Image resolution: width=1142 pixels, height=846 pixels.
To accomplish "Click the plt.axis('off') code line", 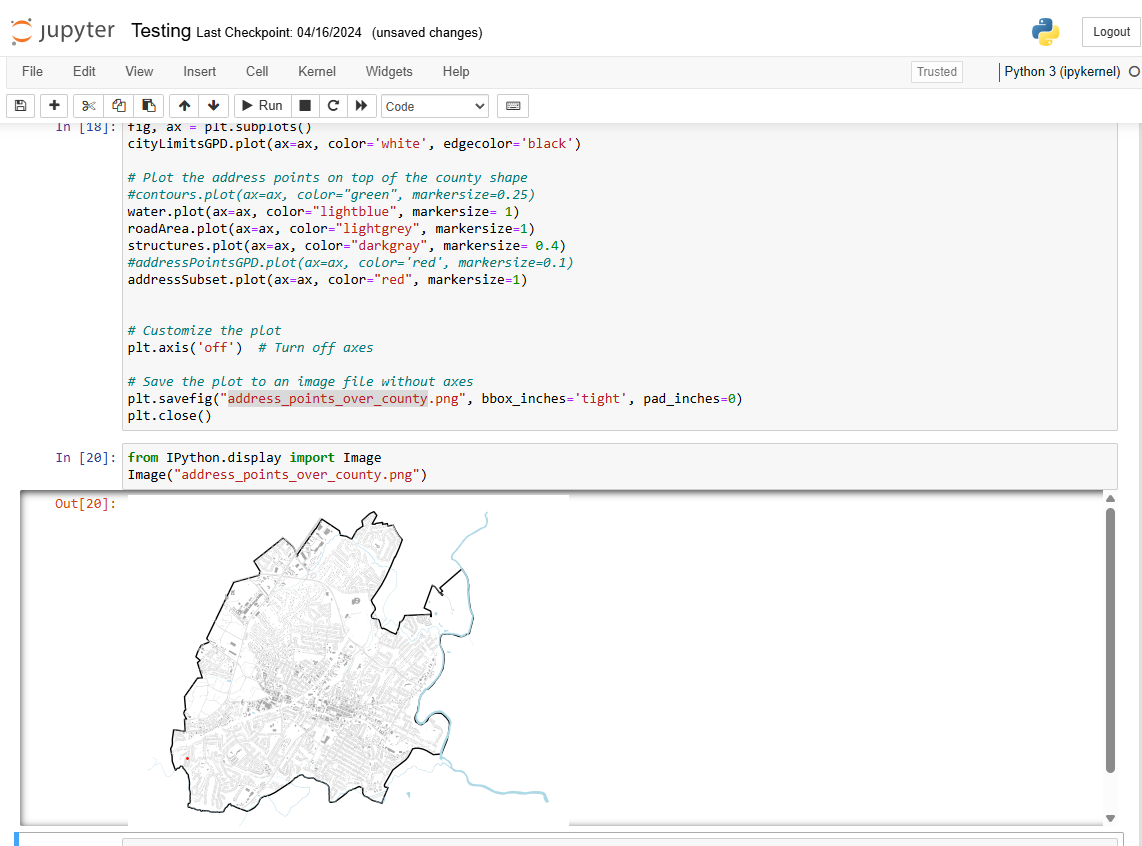I will pyautogui.click(x=250, y=348).
